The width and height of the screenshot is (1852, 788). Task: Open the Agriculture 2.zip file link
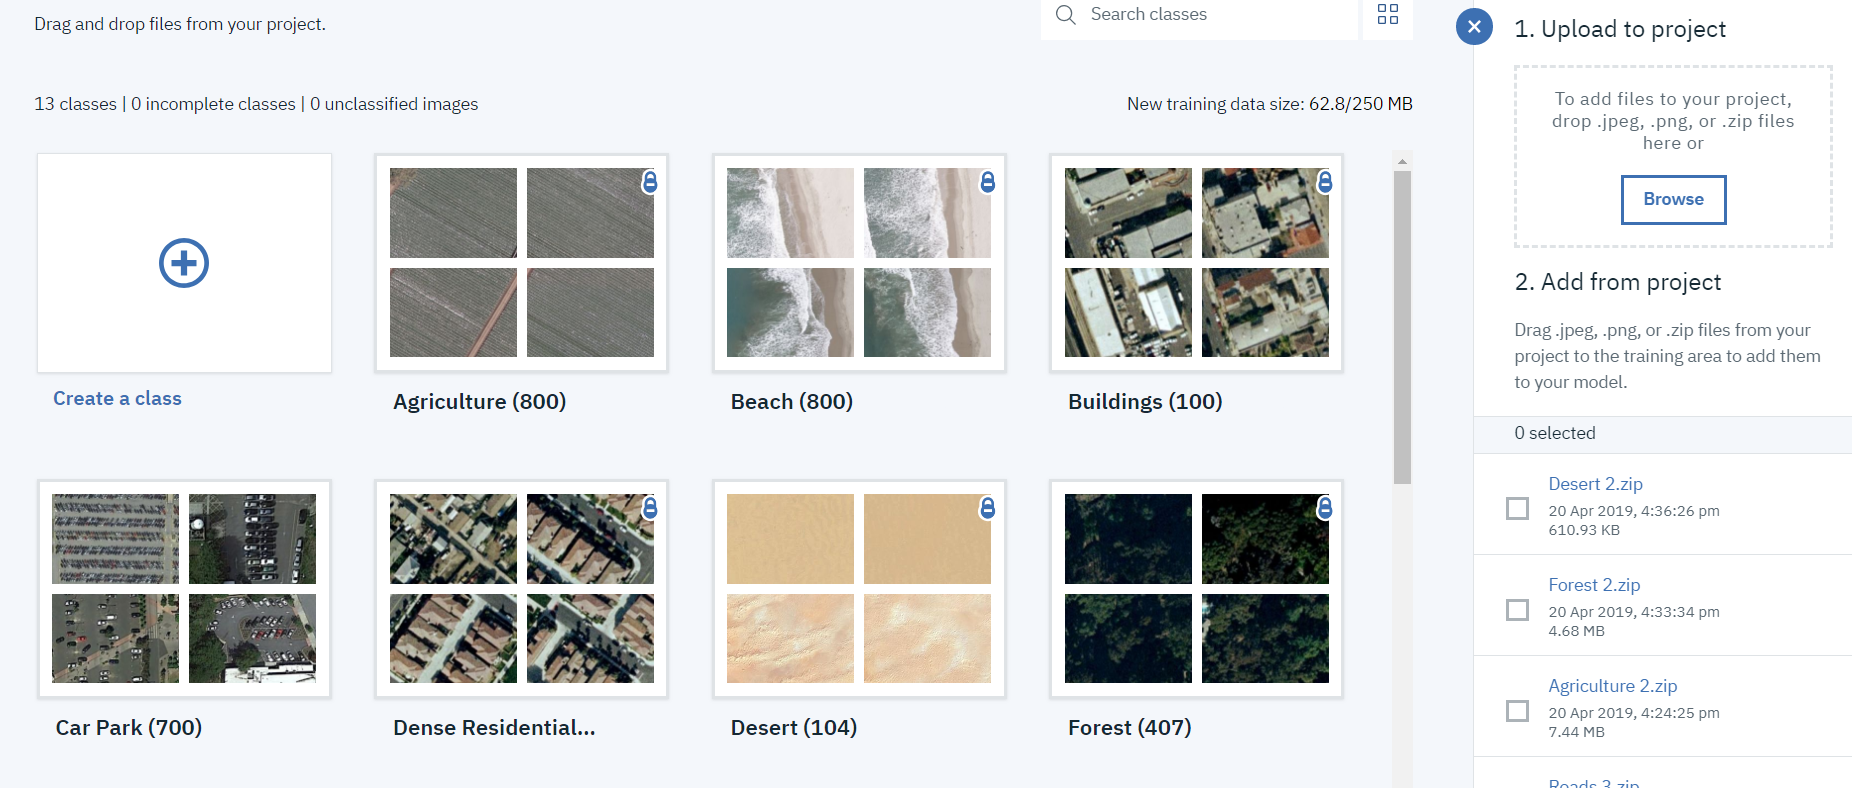tap(1612, 686)
